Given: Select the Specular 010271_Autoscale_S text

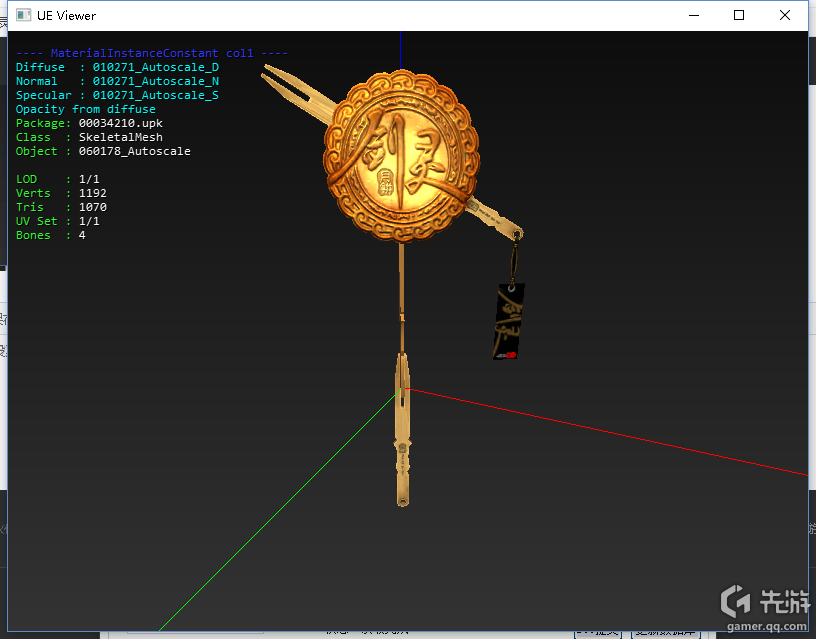Looking at the screenshot, I should point(117,95).
